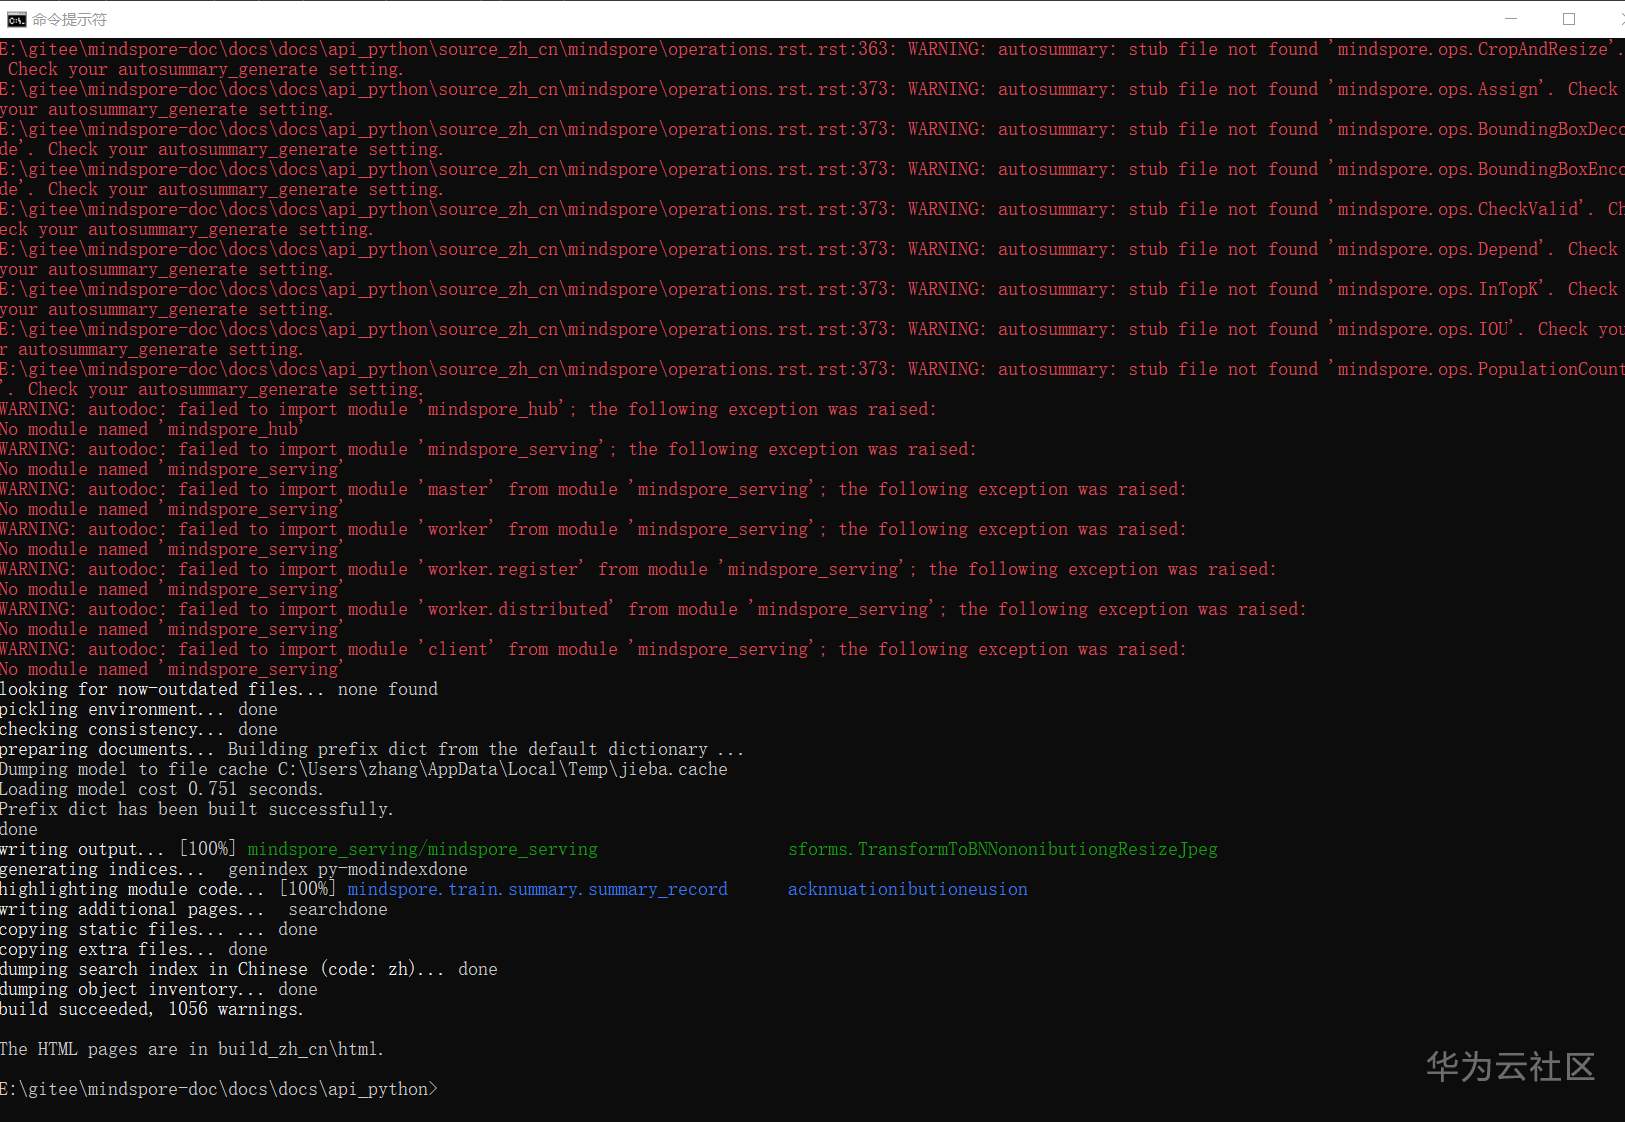Screen dimensions: 1625x1122
Task: Click the warning line mentioning mindspore.ops.Assign
Action: pyautogui.click(x=808, y=89)
